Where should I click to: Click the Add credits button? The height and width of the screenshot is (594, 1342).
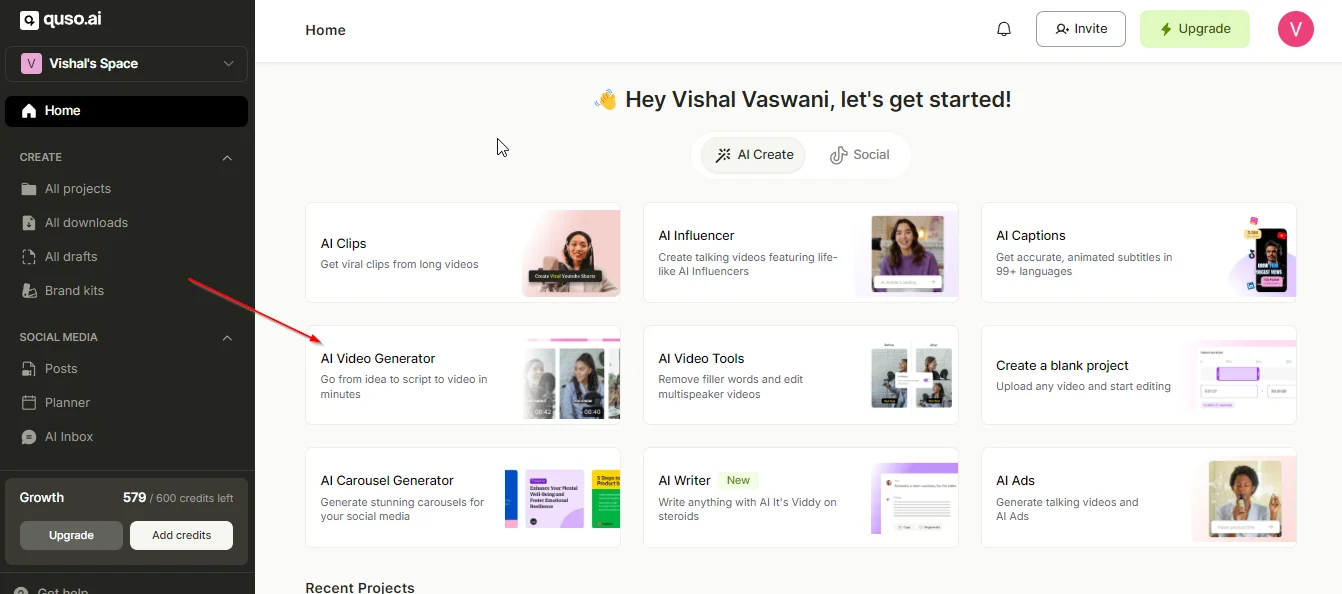point(181,536)
